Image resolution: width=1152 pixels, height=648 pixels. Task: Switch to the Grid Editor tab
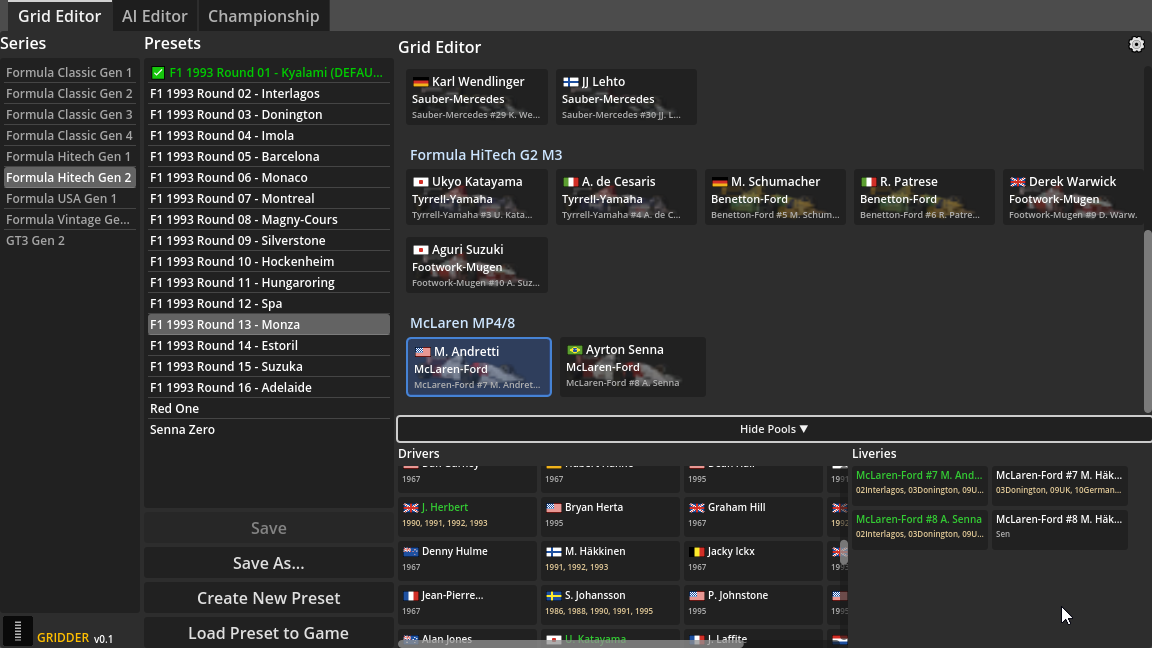(x=60, y=15)
